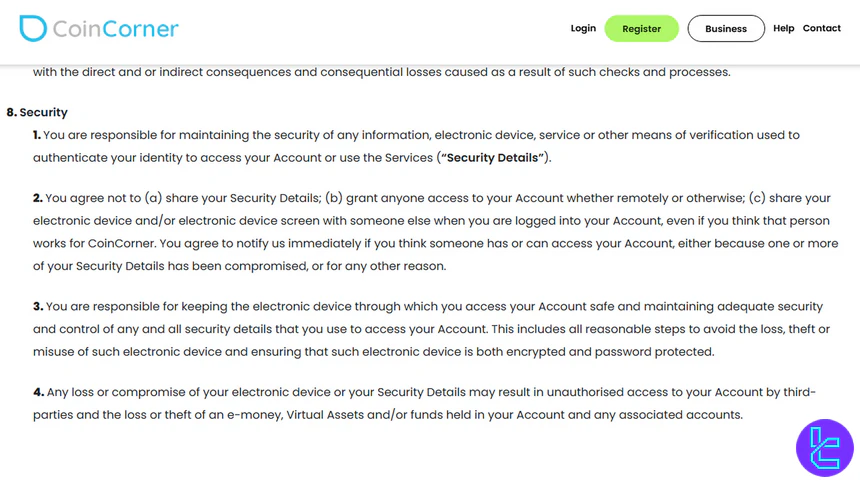Click the Business outlined button

[725, 29]
